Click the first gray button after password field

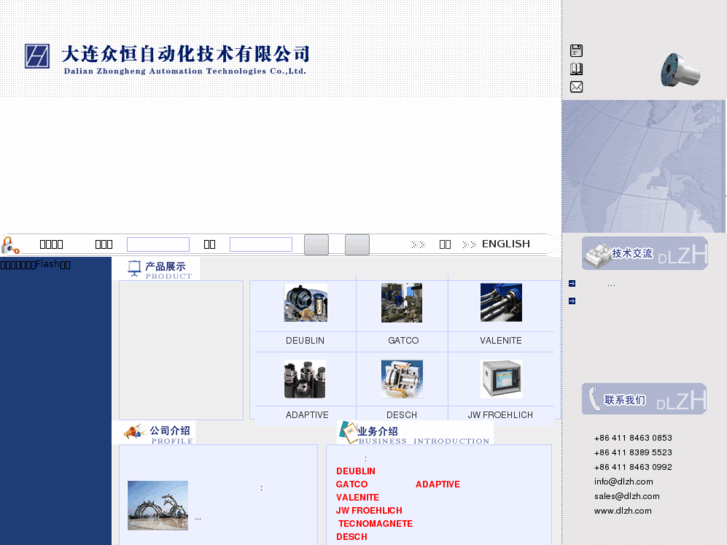[316, 244]
